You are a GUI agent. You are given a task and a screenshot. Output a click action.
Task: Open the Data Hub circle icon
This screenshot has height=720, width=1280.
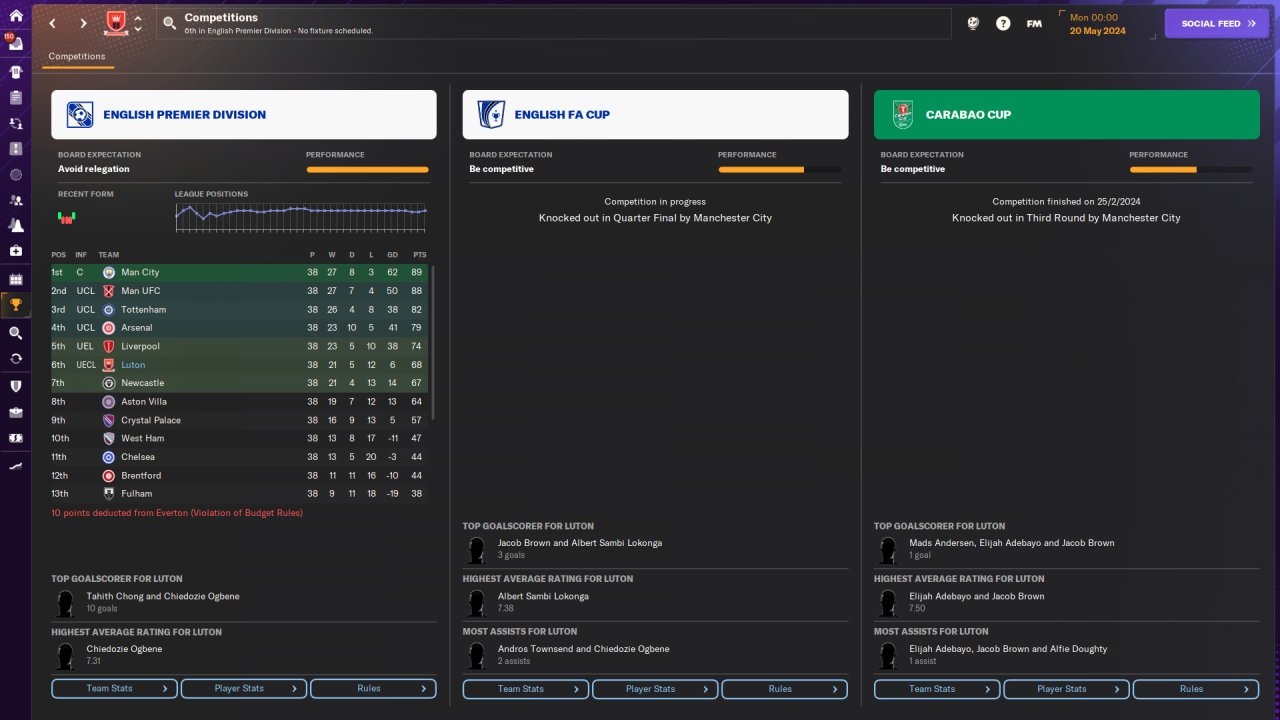point(15,174)
